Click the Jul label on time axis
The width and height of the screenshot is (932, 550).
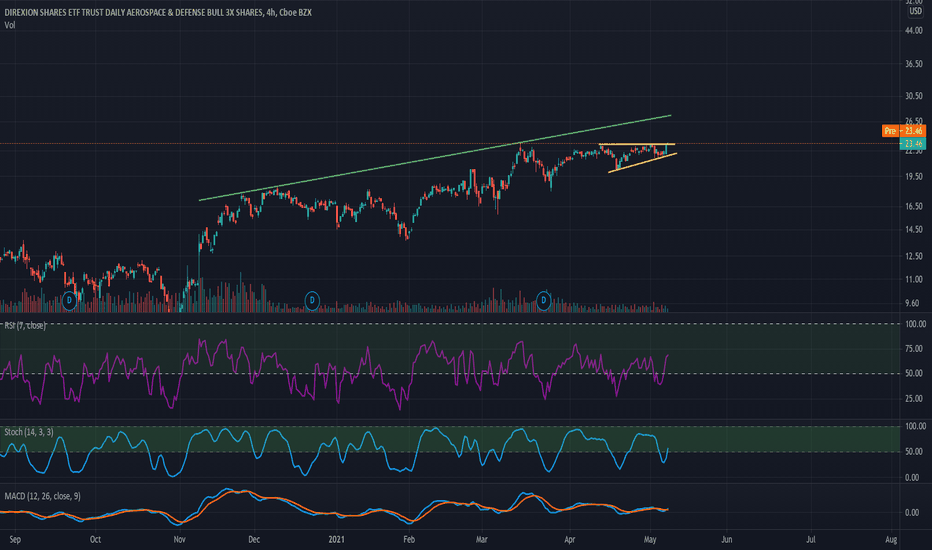coord(811,540)
